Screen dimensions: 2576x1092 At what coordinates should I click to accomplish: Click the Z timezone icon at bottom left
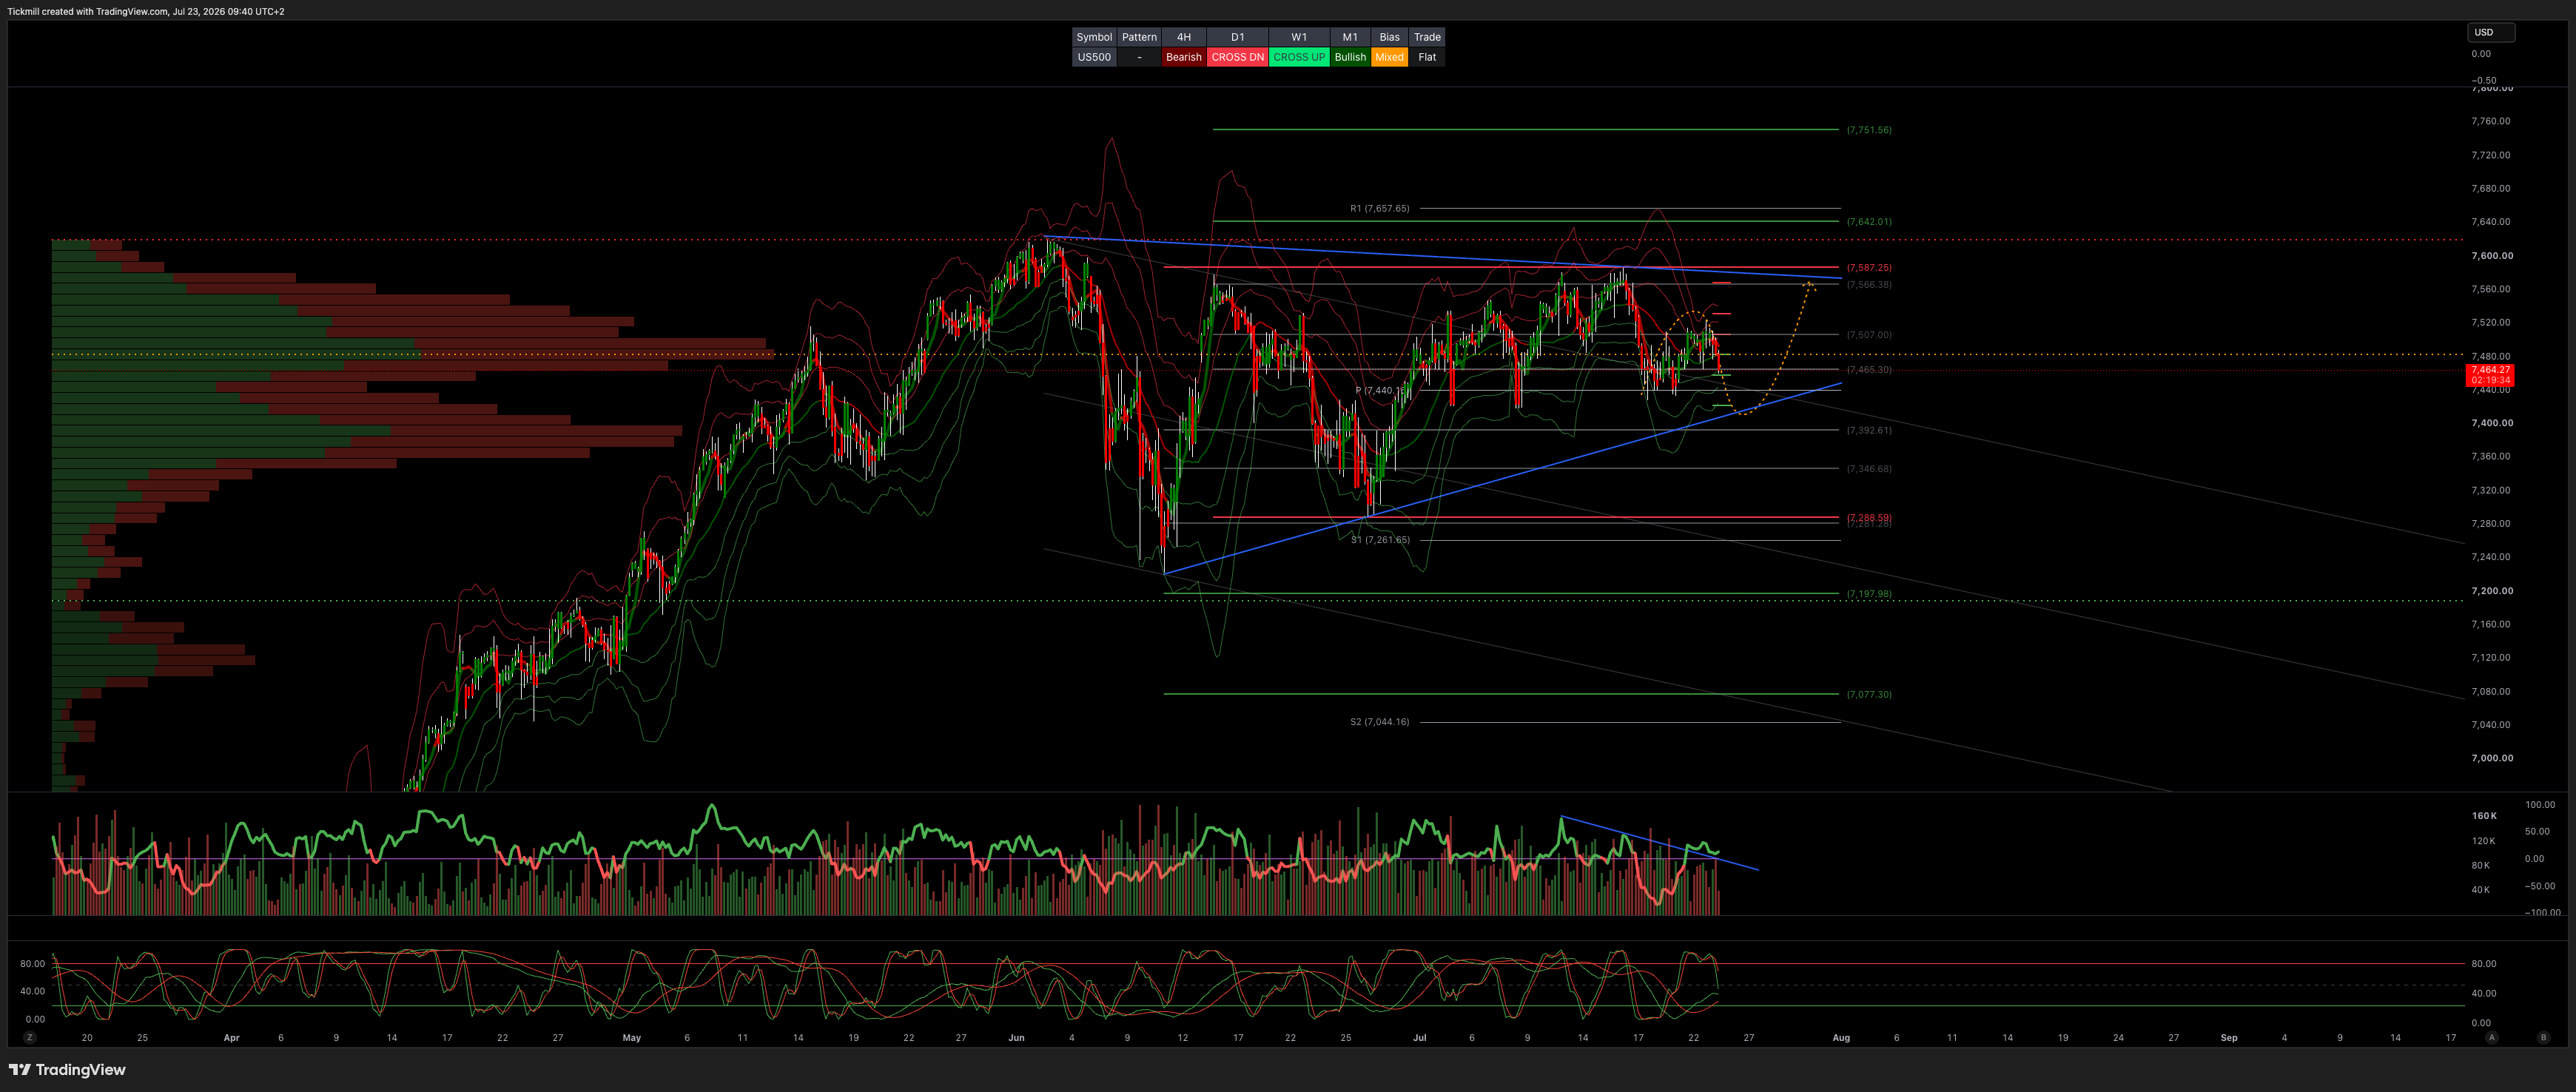point(30,1038)
